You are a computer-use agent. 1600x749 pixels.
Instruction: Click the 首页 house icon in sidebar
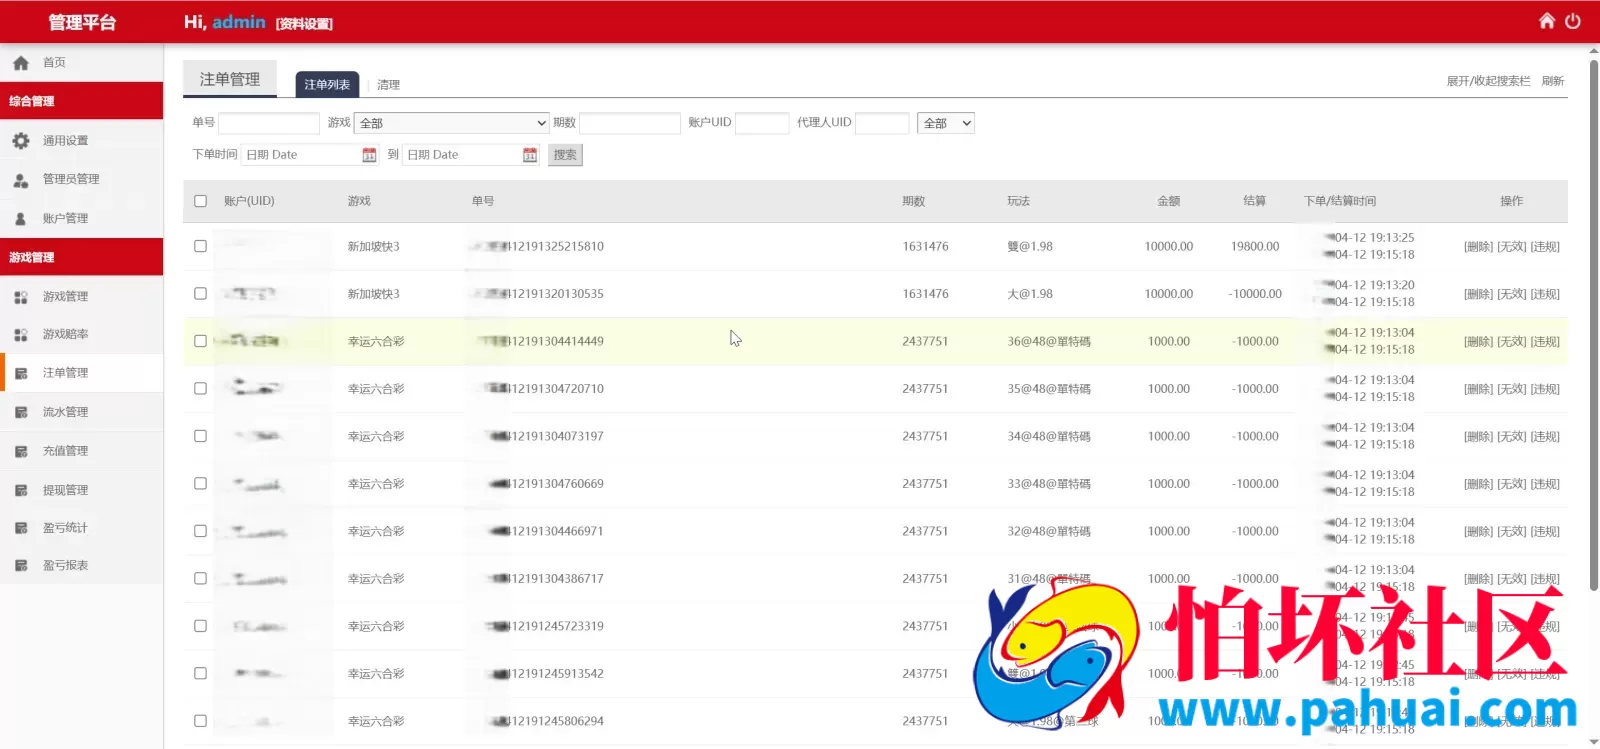point(21,63)
